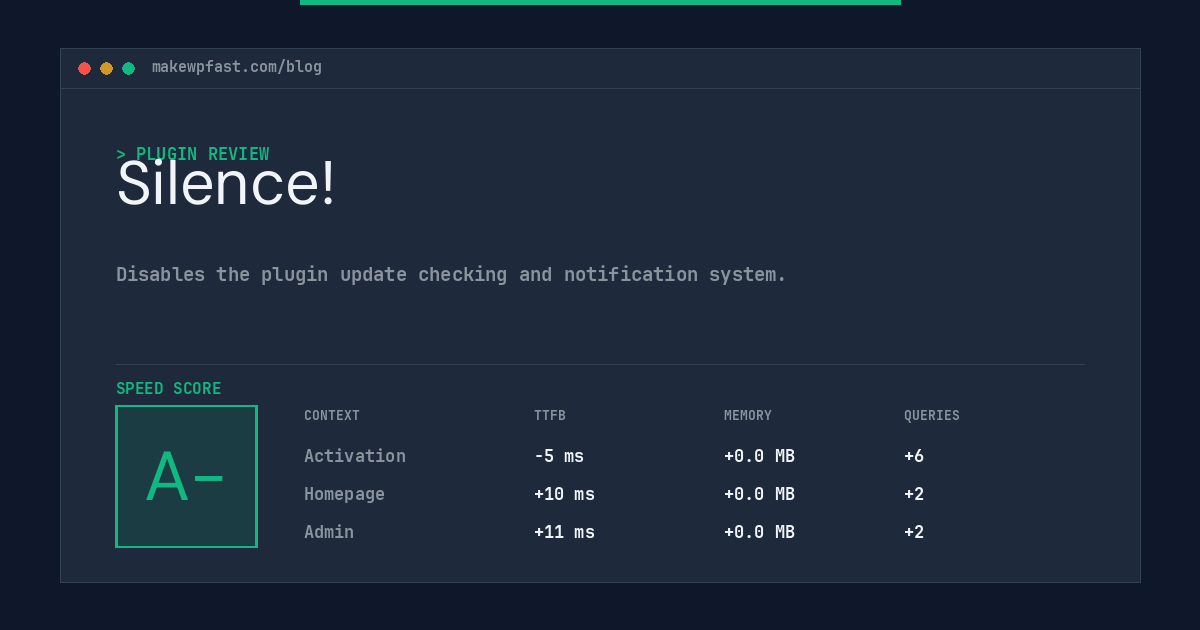Click the red window dot
This screenshot has width=1200, height=630.
point(84,68)
